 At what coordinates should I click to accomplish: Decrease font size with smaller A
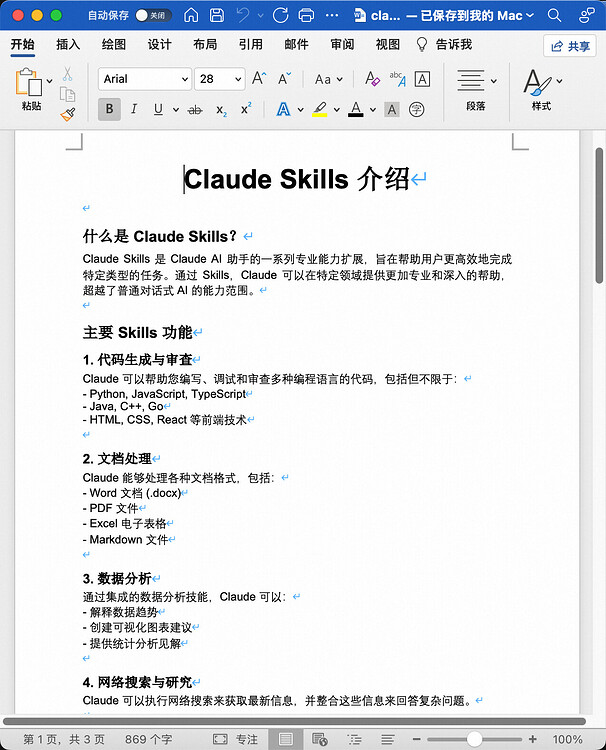point(285,78)
